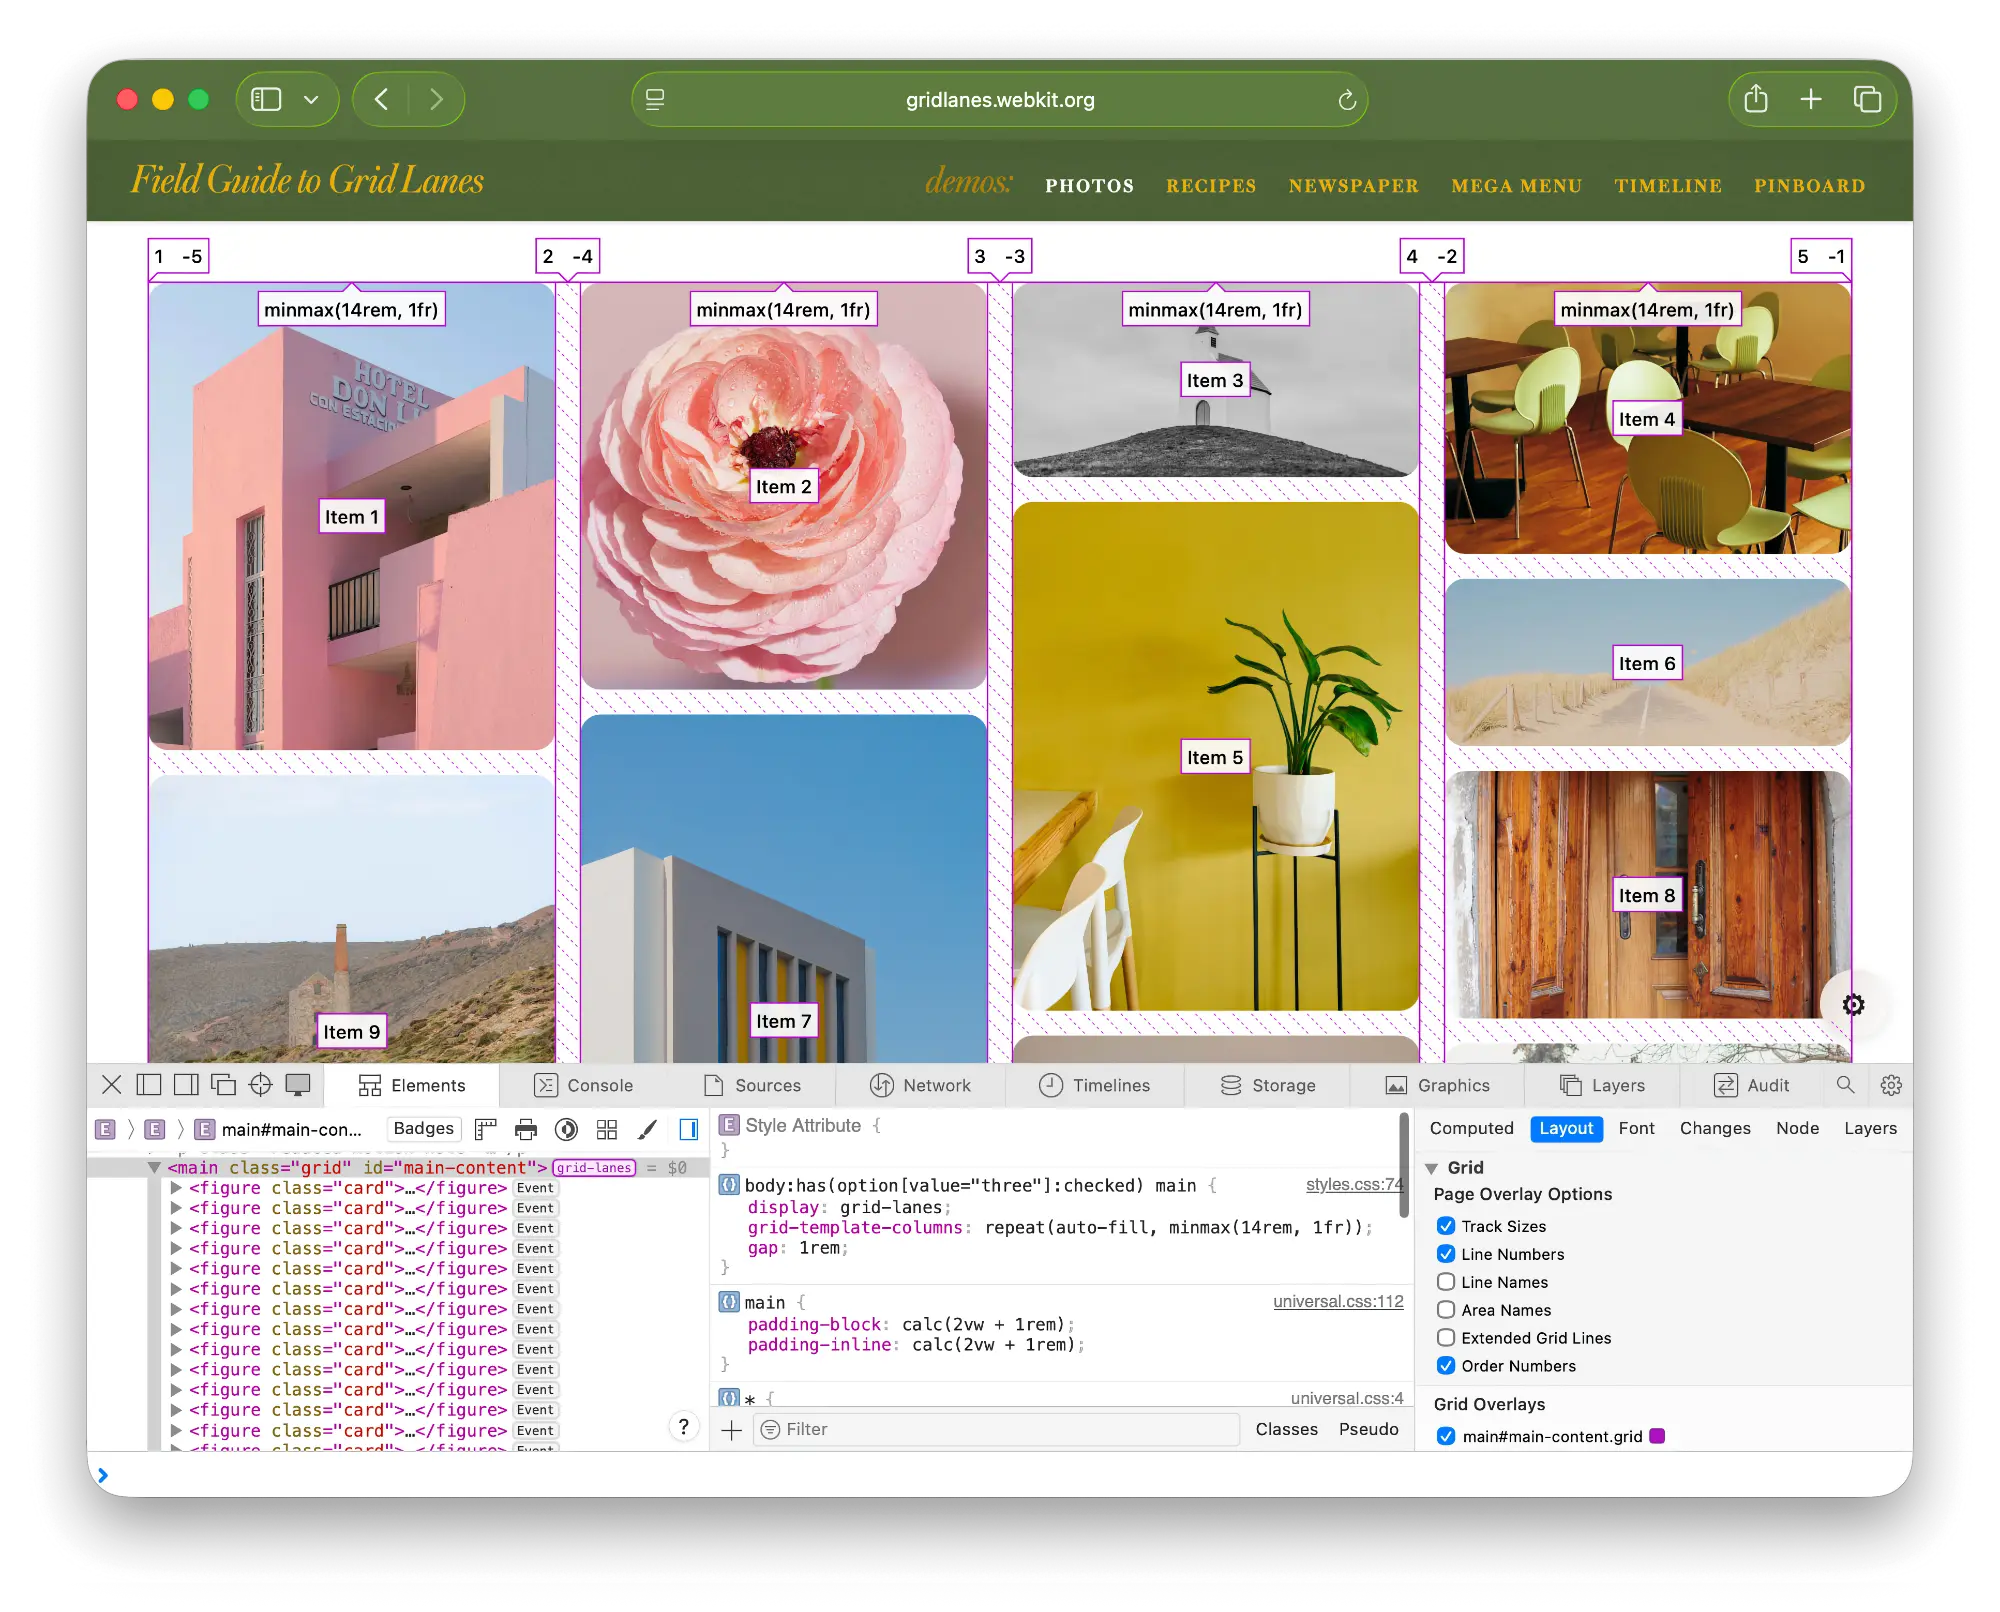Click the page reader menu icon in address bar
This screenshot has height=1612, width=2000.
point(655,99)
